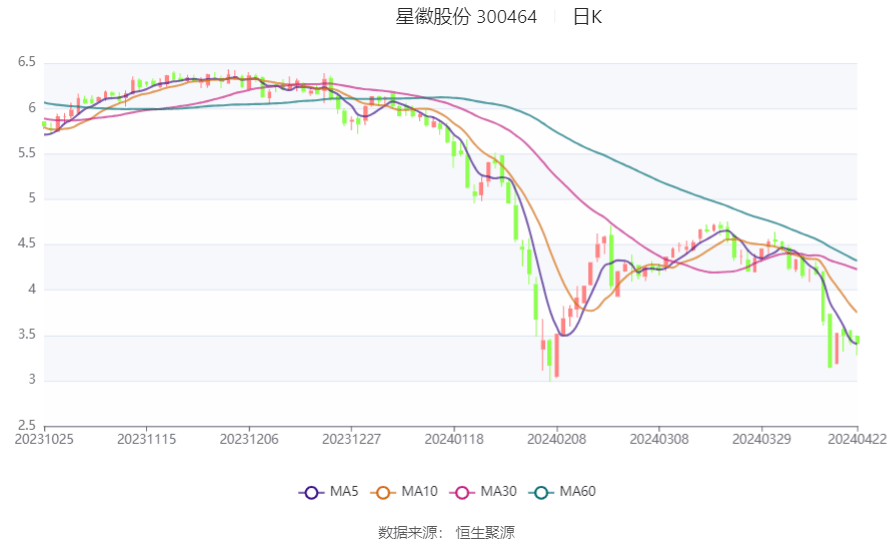
Task: Click the 6.5 price axis label
Action: click(27, 62)
